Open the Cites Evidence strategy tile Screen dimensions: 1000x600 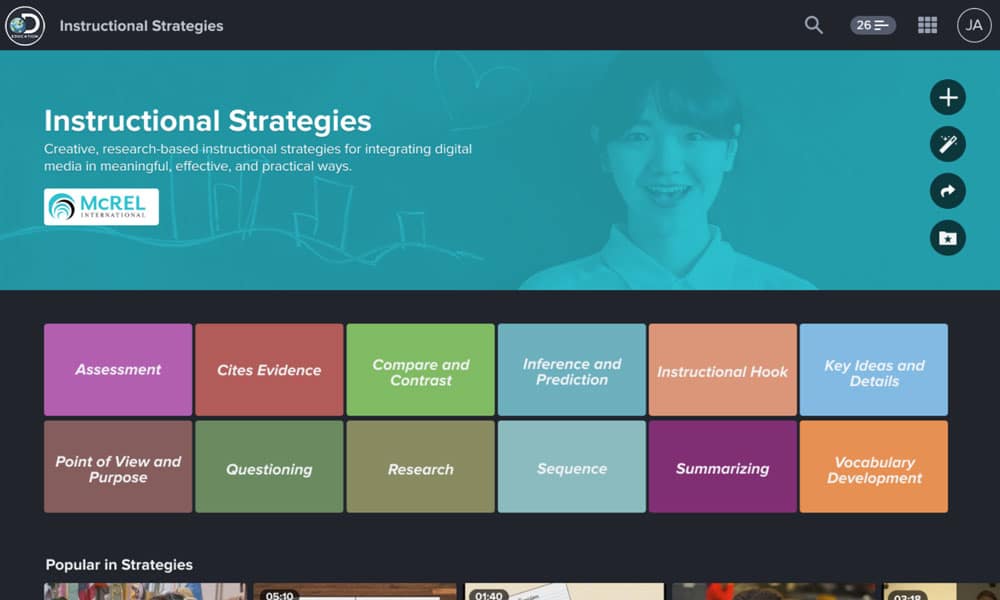(269, 369)
